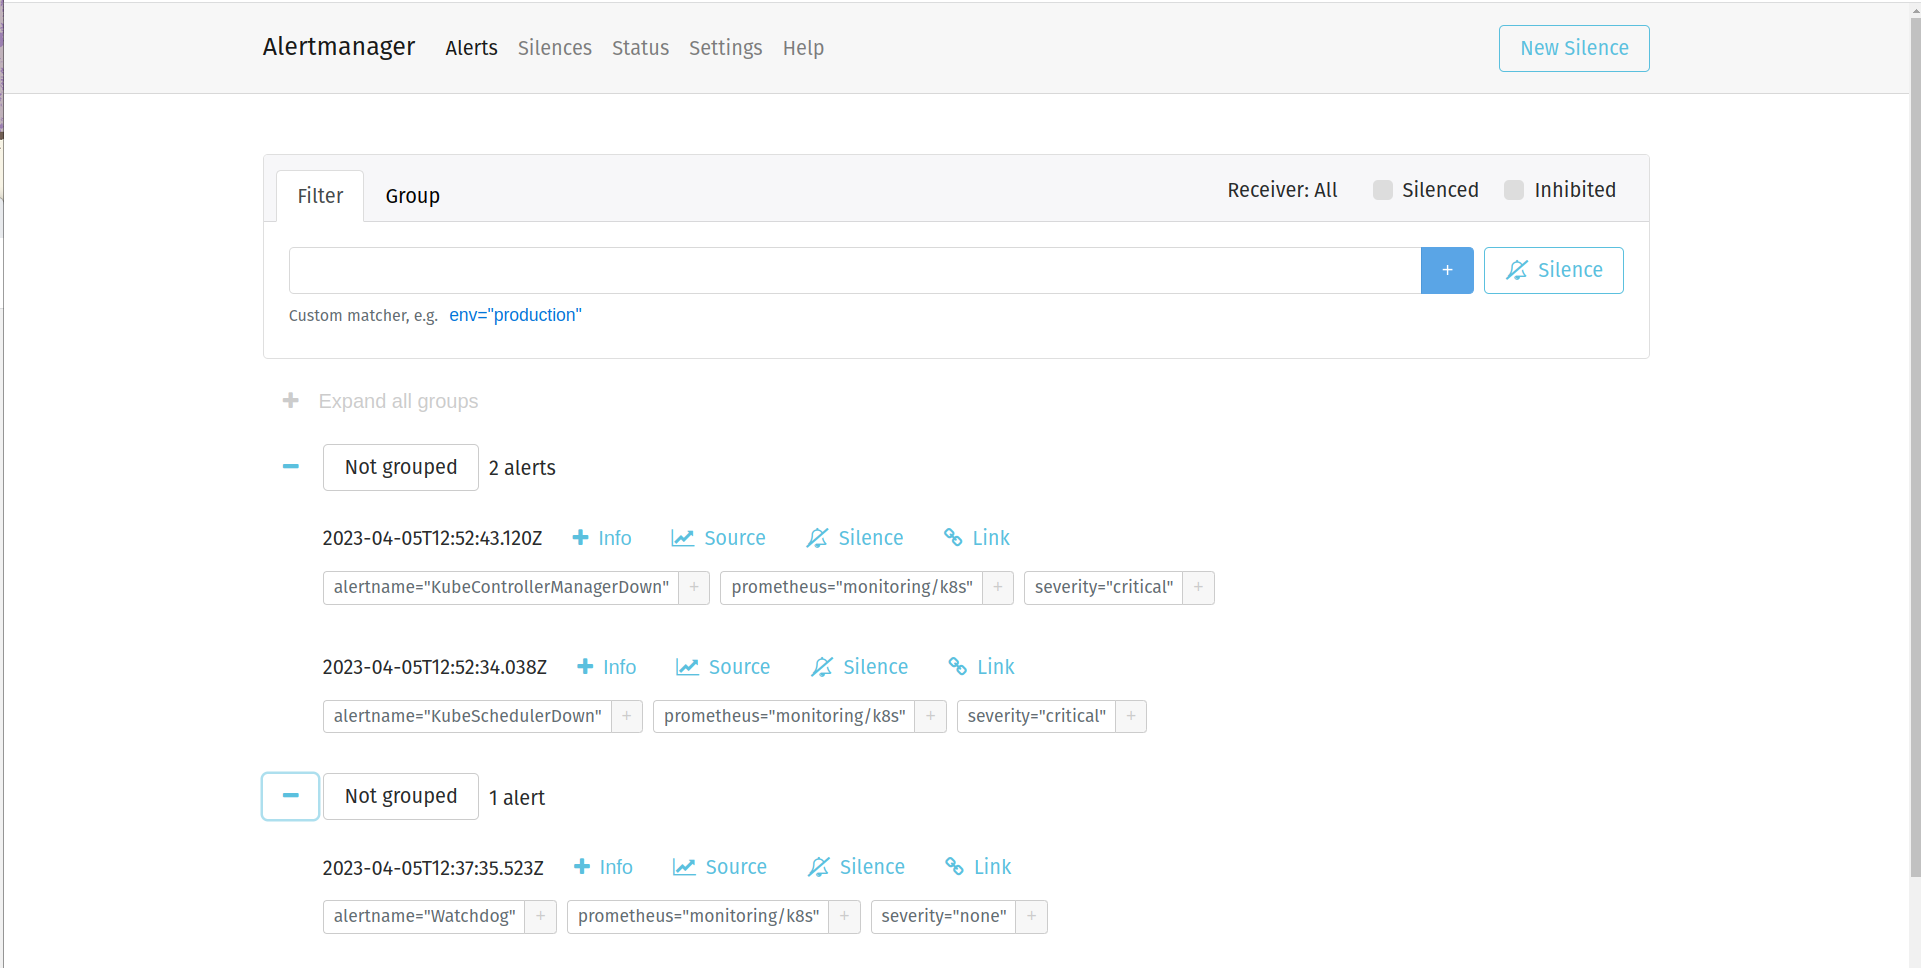Add severity critical plus on KubeControllerManagerDown row
Screen dimensions: 1921x968
[1198, 588]
